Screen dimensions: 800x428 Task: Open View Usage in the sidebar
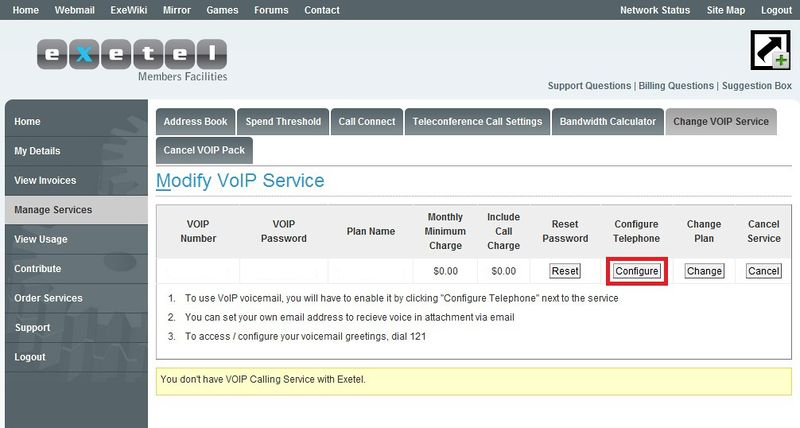tap(77, 239)
